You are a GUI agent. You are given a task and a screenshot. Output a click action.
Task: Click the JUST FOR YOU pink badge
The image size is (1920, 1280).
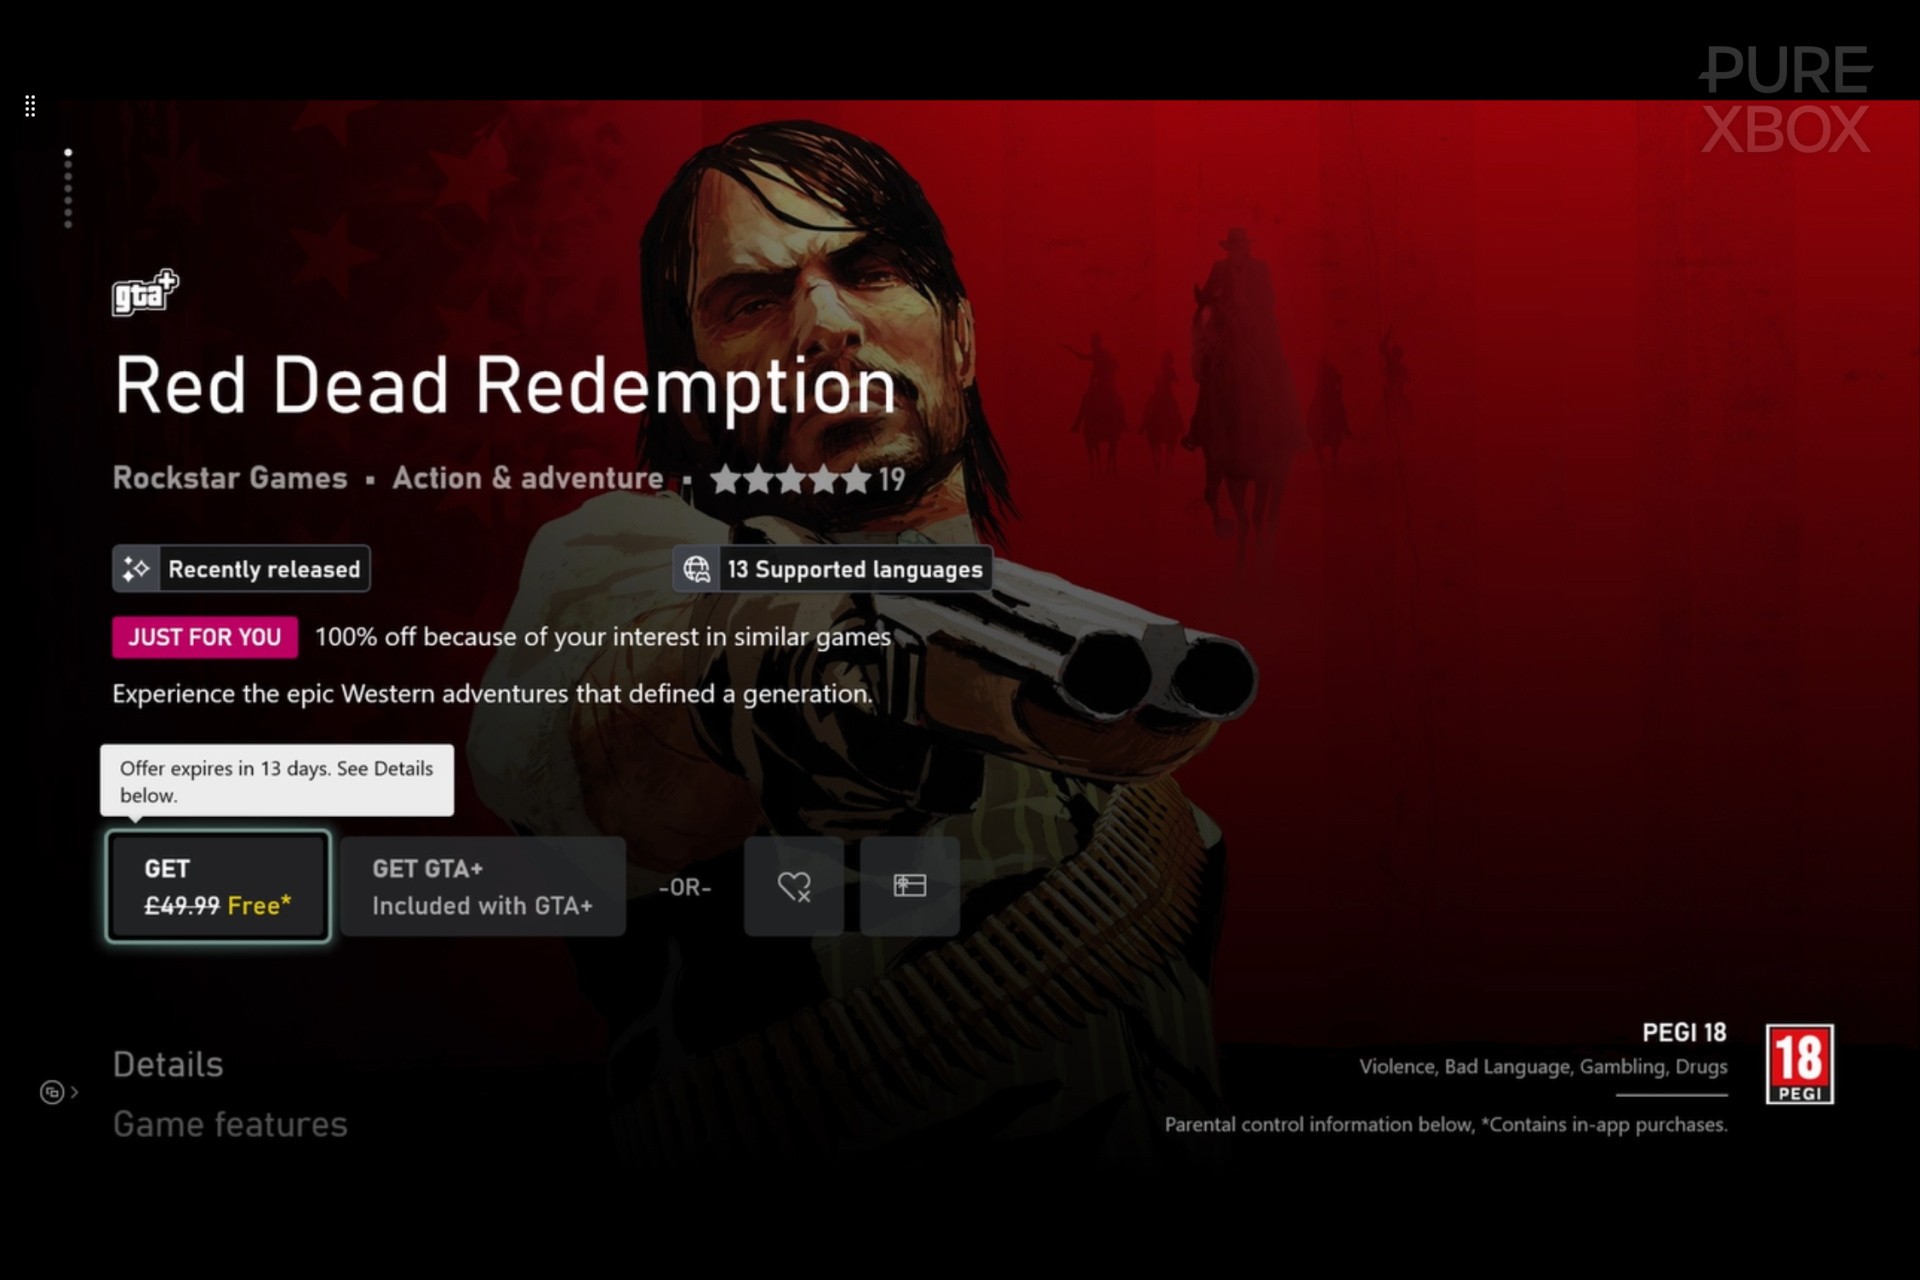(x=205, y=637)
